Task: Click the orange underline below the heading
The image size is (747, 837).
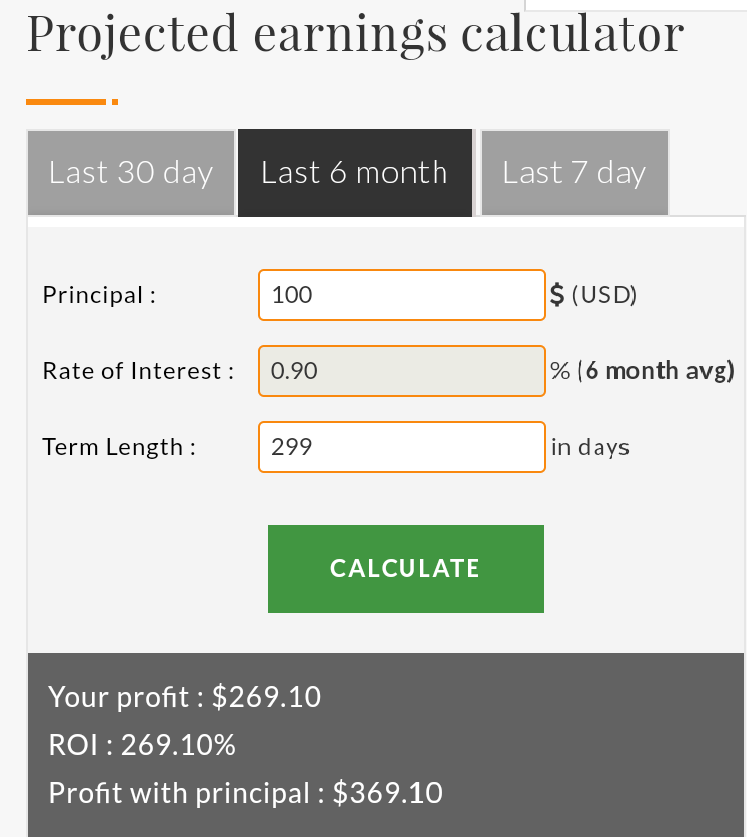Action: coord(66,101)
